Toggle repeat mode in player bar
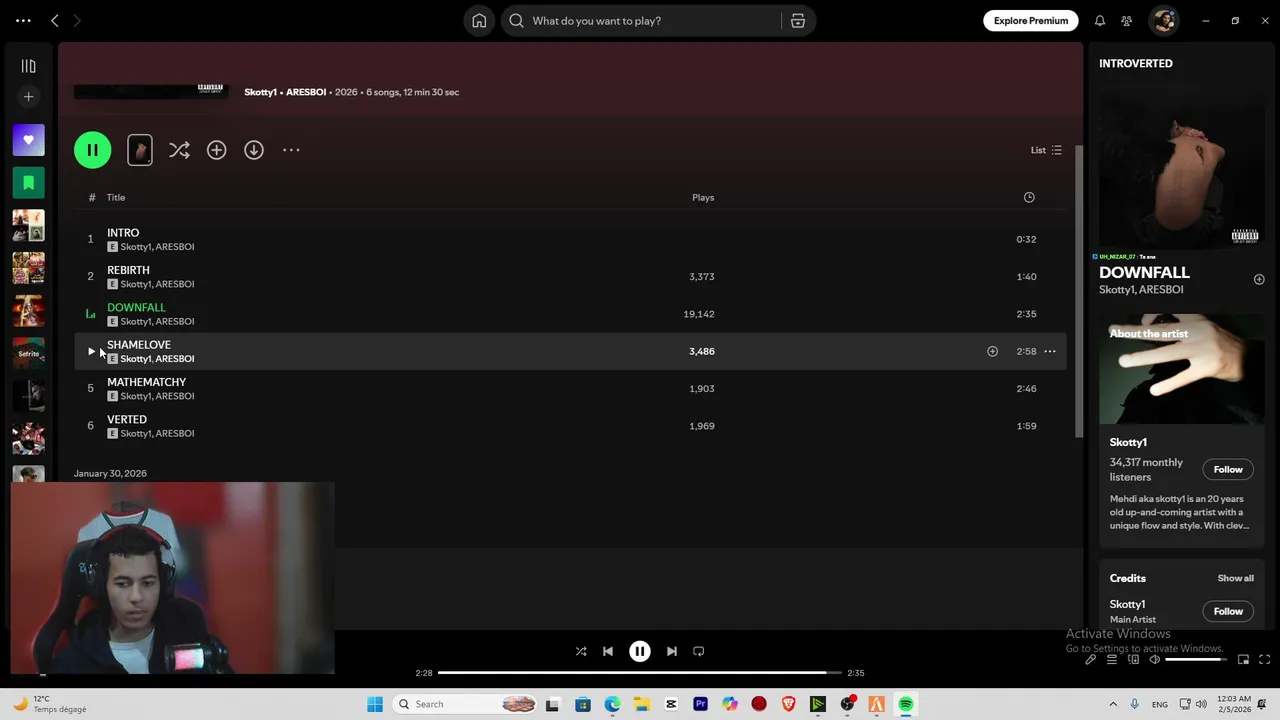The image size is (1280, 720). tap(699, 651)
